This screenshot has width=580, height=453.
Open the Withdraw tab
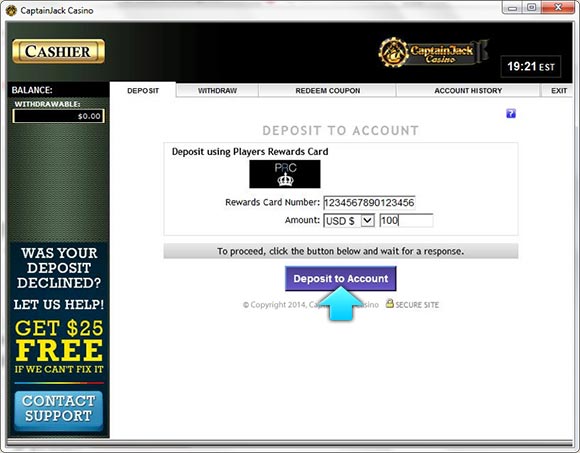pos(217,91)
